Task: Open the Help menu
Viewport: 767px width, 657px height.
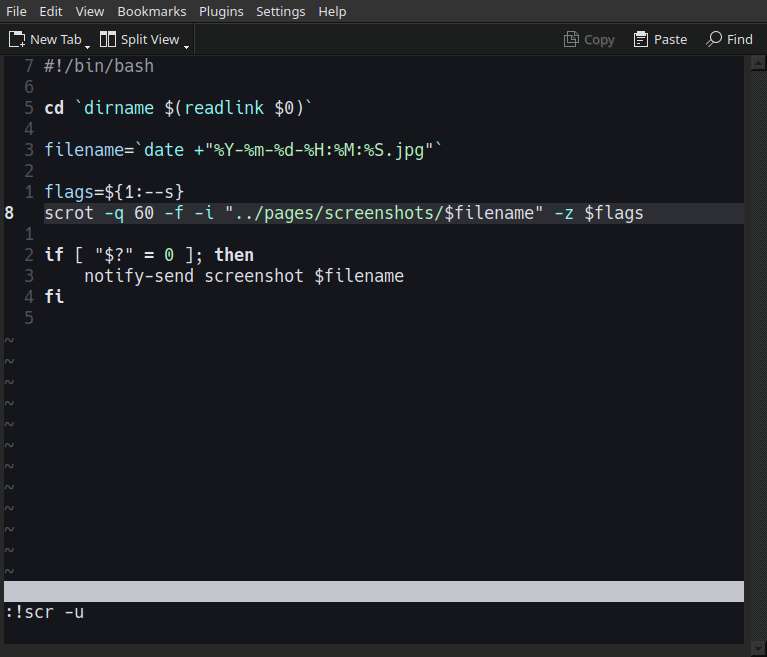Action: 332,11
